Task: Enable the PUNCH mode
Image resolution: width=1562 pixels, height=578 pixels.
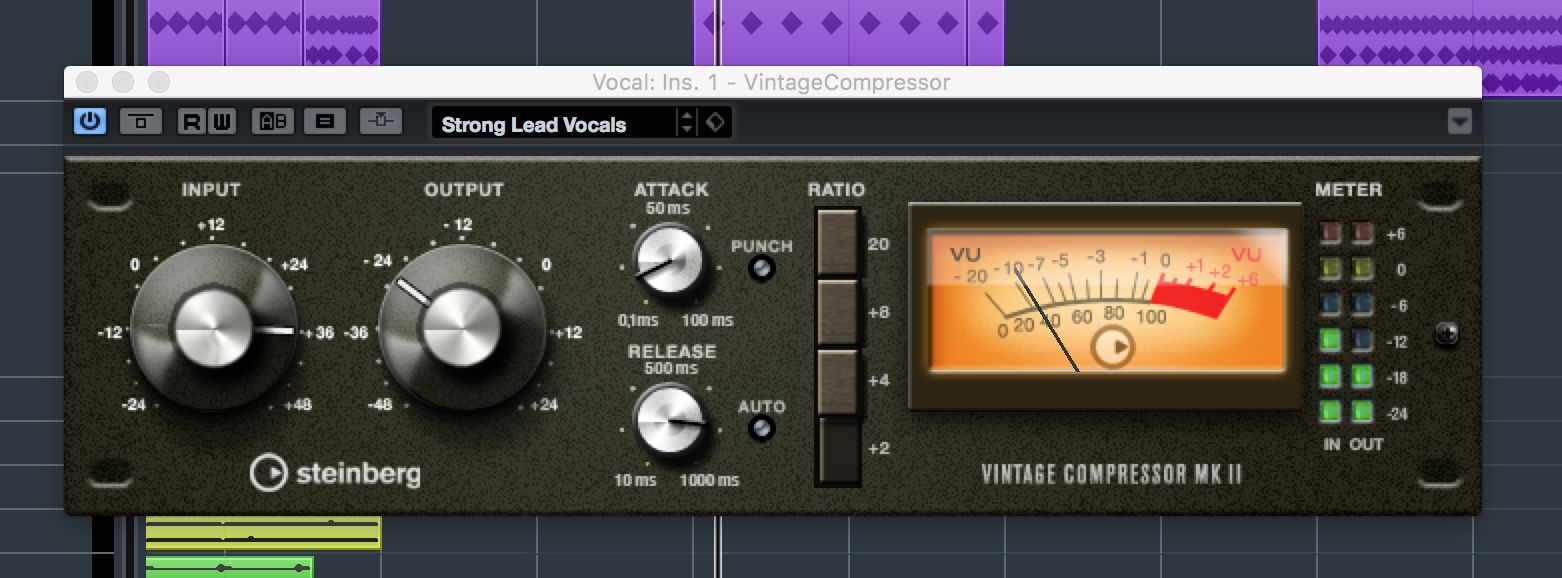Action: (x=761, y=266)
